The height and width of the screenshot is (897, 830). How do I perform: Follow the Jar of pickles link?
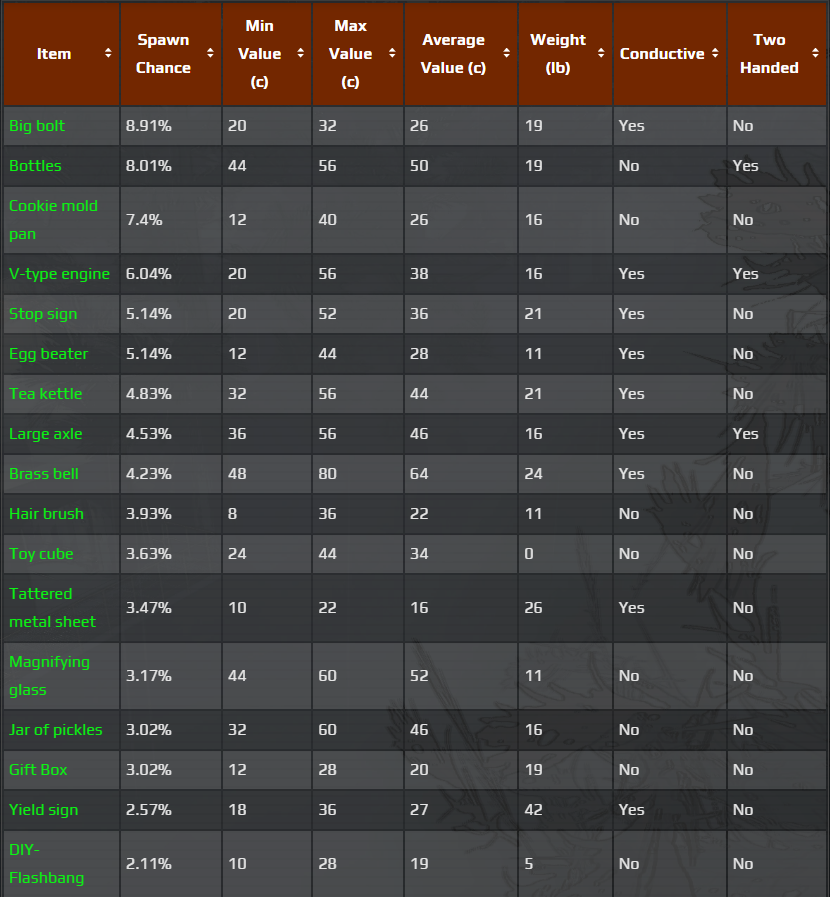click(x=55, y=730)
